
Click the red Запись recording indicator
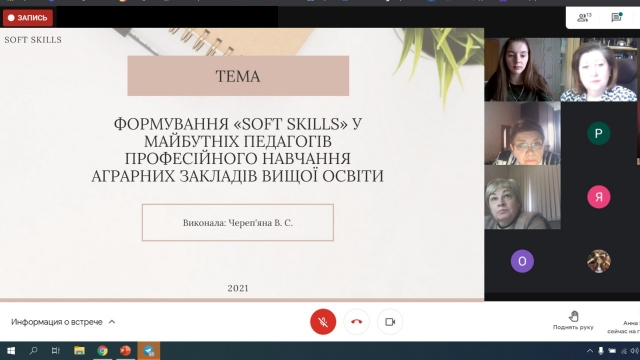coord(28,18)
